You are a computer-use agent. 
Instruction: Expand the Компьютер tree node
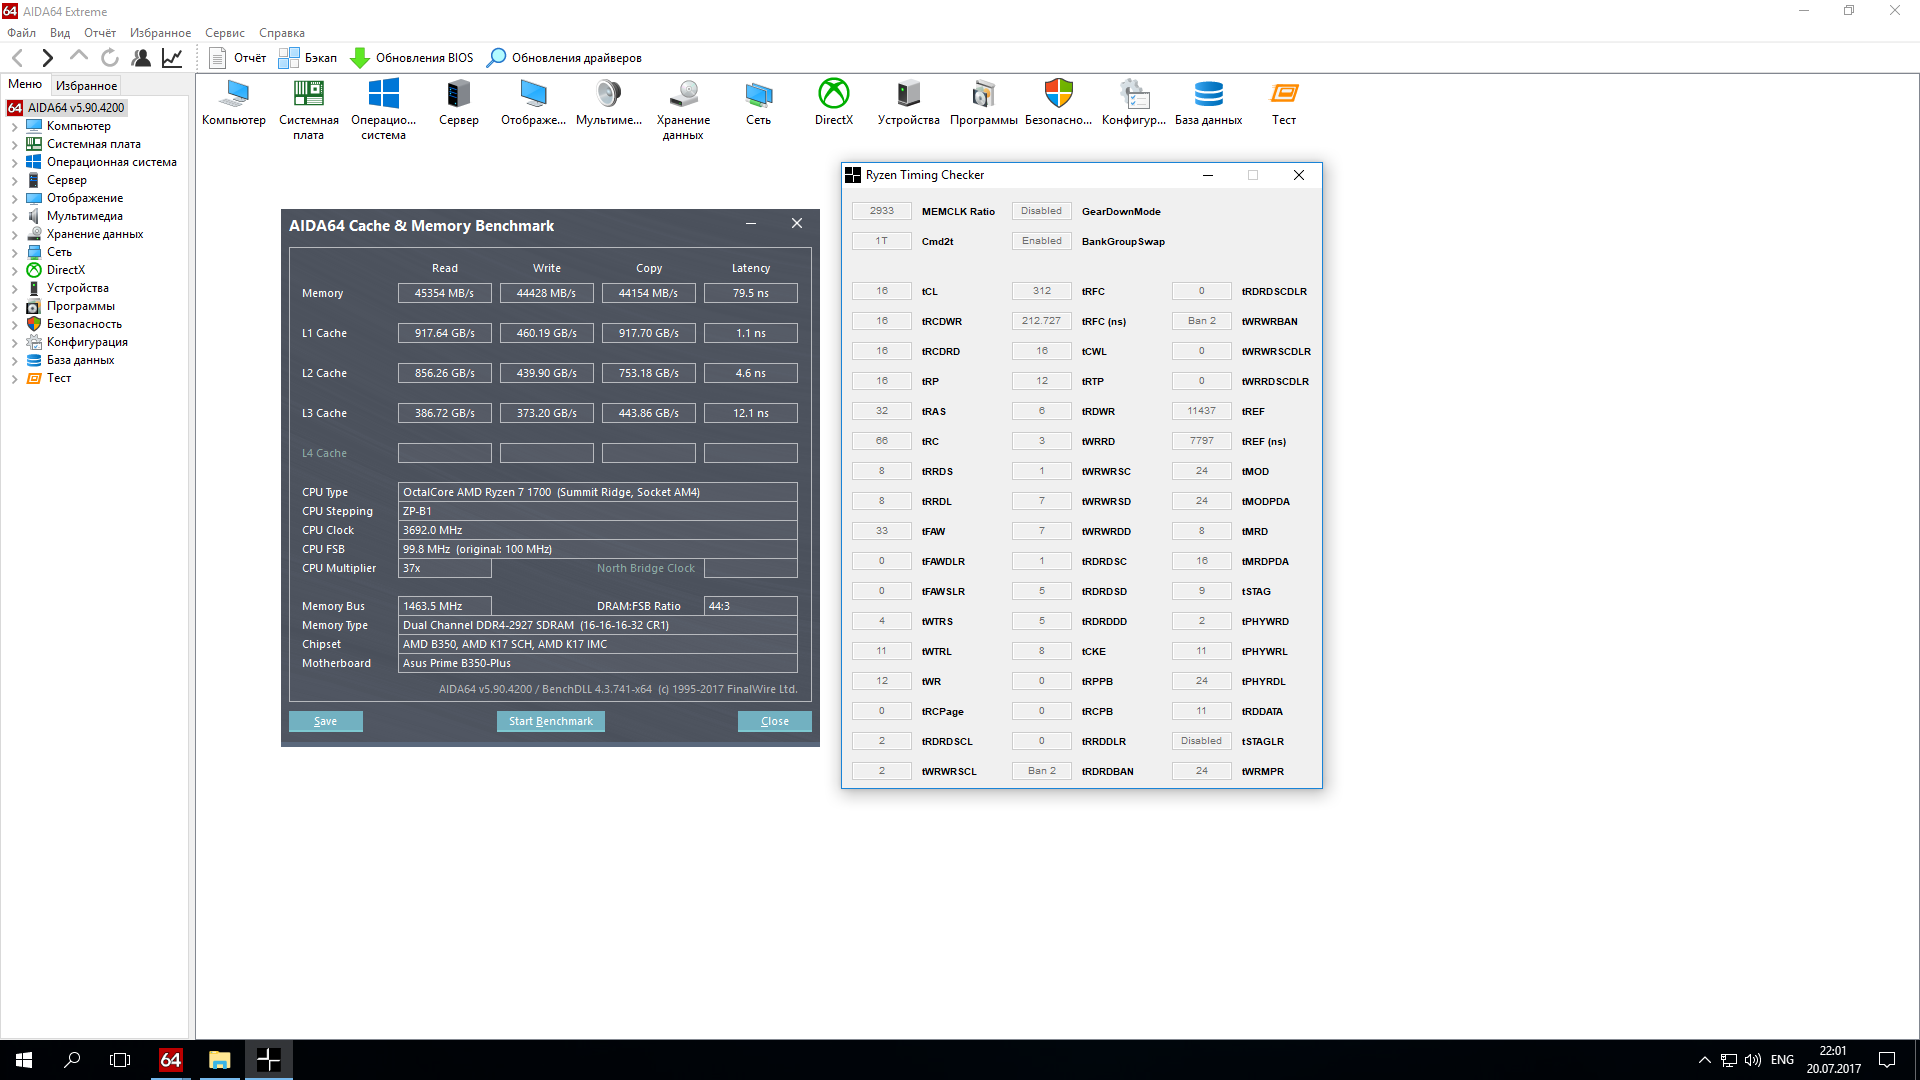tap(14, 127)
